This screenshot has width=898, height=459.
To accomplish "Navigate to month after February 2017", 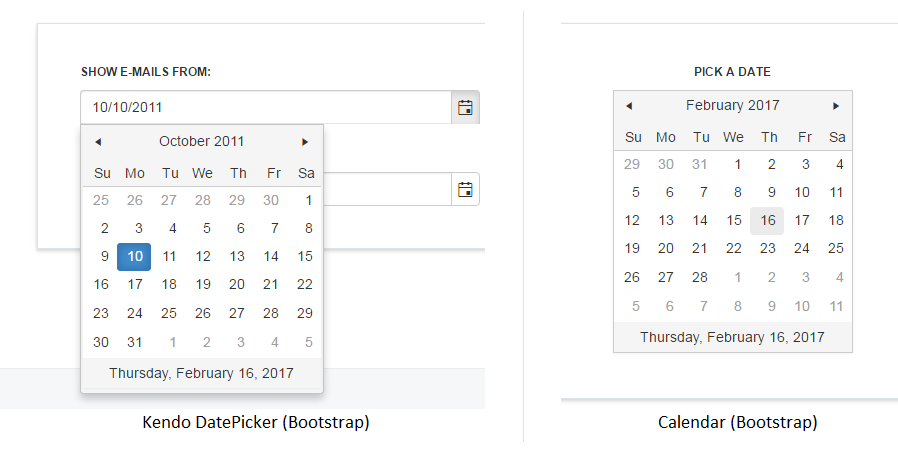I will pos(836,106).
